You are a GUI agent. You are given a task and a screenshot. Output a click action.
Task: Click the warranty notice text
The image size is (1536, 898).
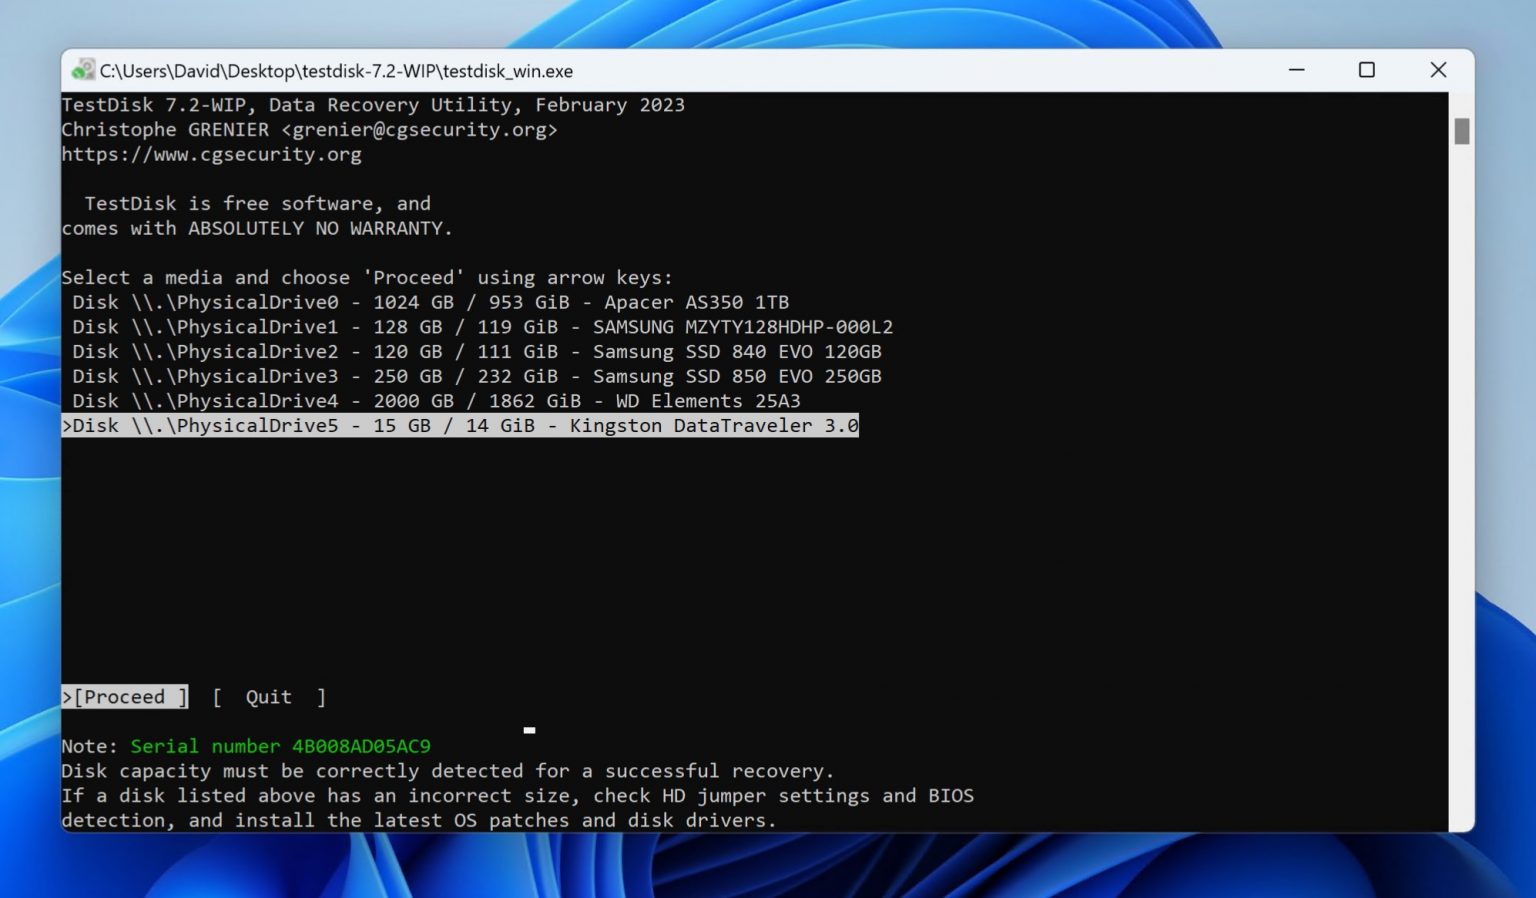pos(257,228)
